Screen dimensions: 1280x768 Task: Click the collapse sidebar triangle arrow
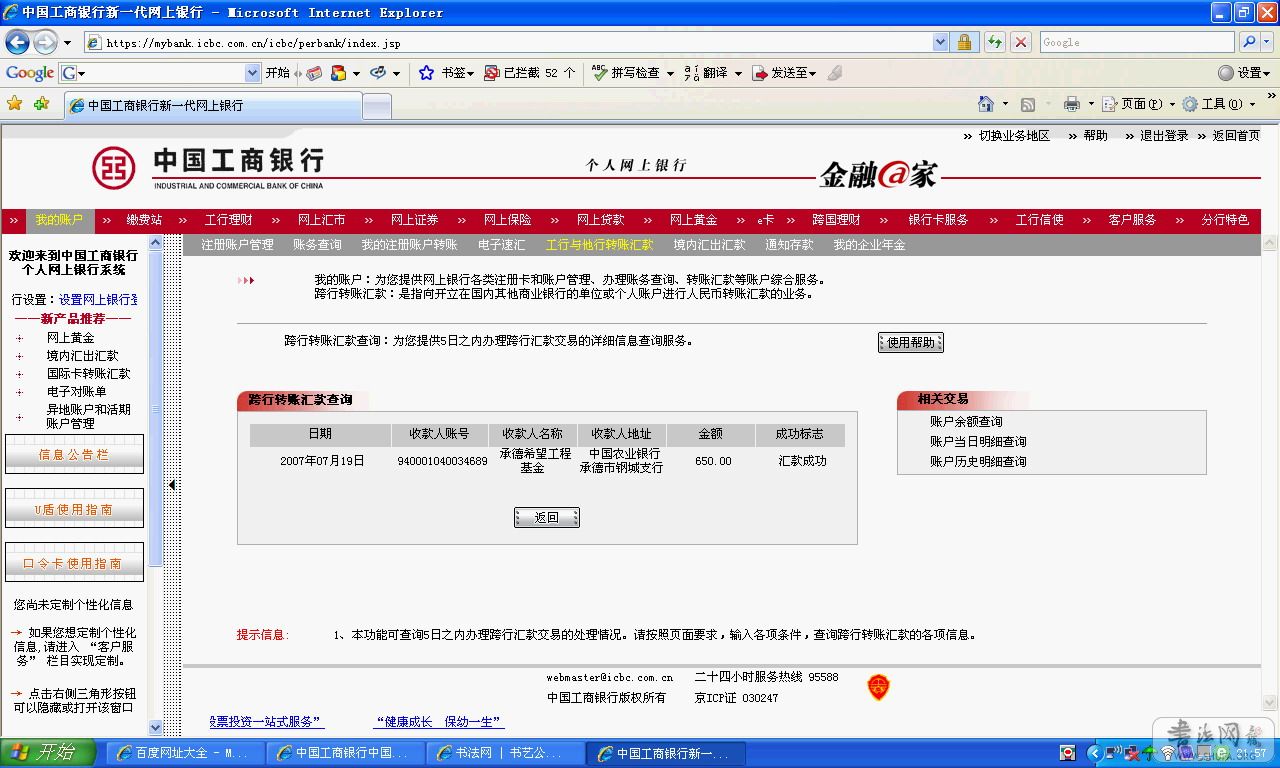172,485
